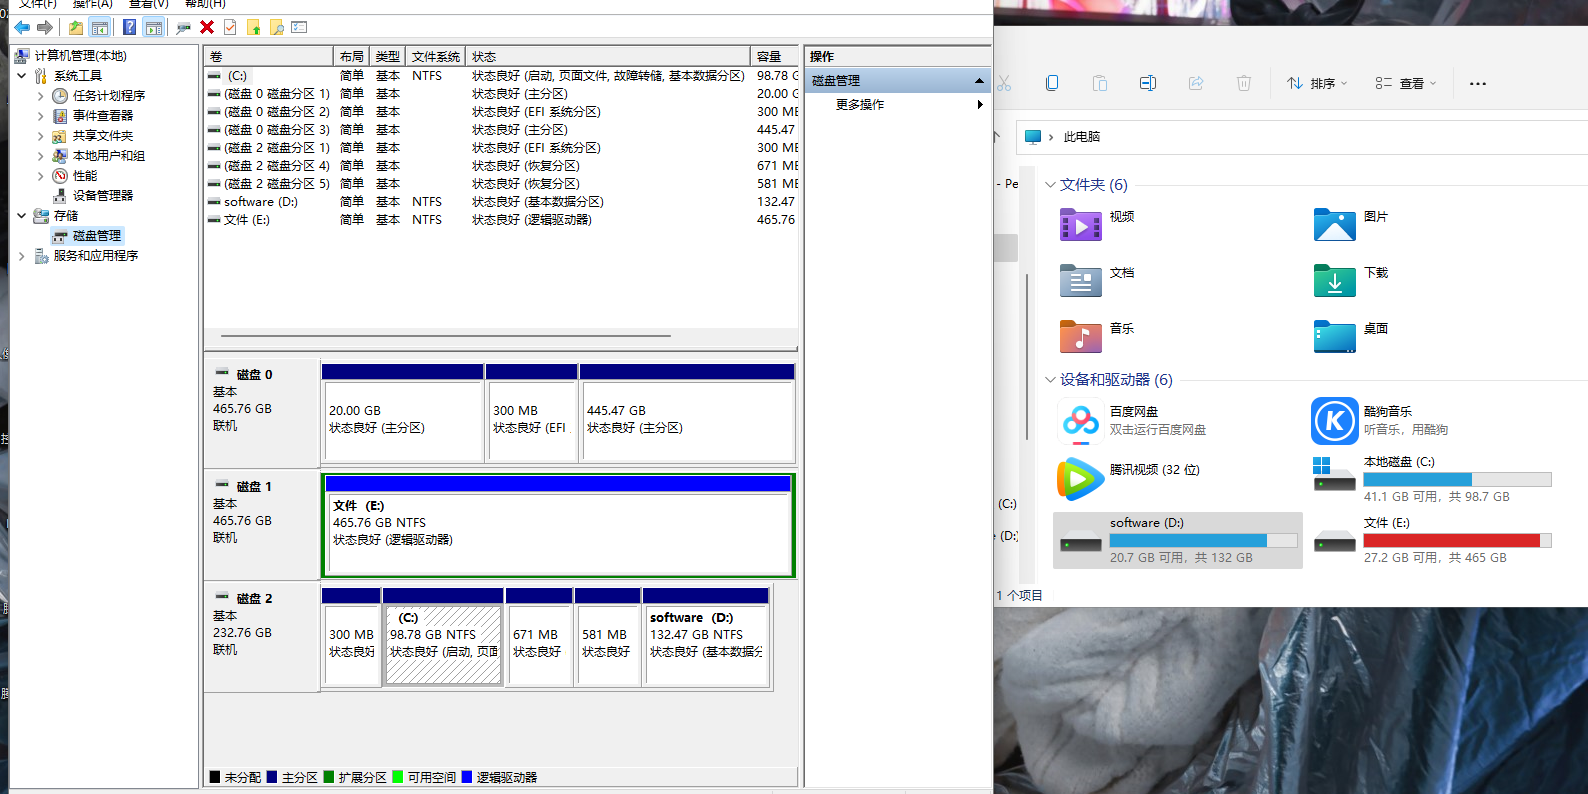This screenshot has width=1588, height=794.
Task: Click the 腾讯视频 (32 位) icon
Action: (x=1081, y=479)
